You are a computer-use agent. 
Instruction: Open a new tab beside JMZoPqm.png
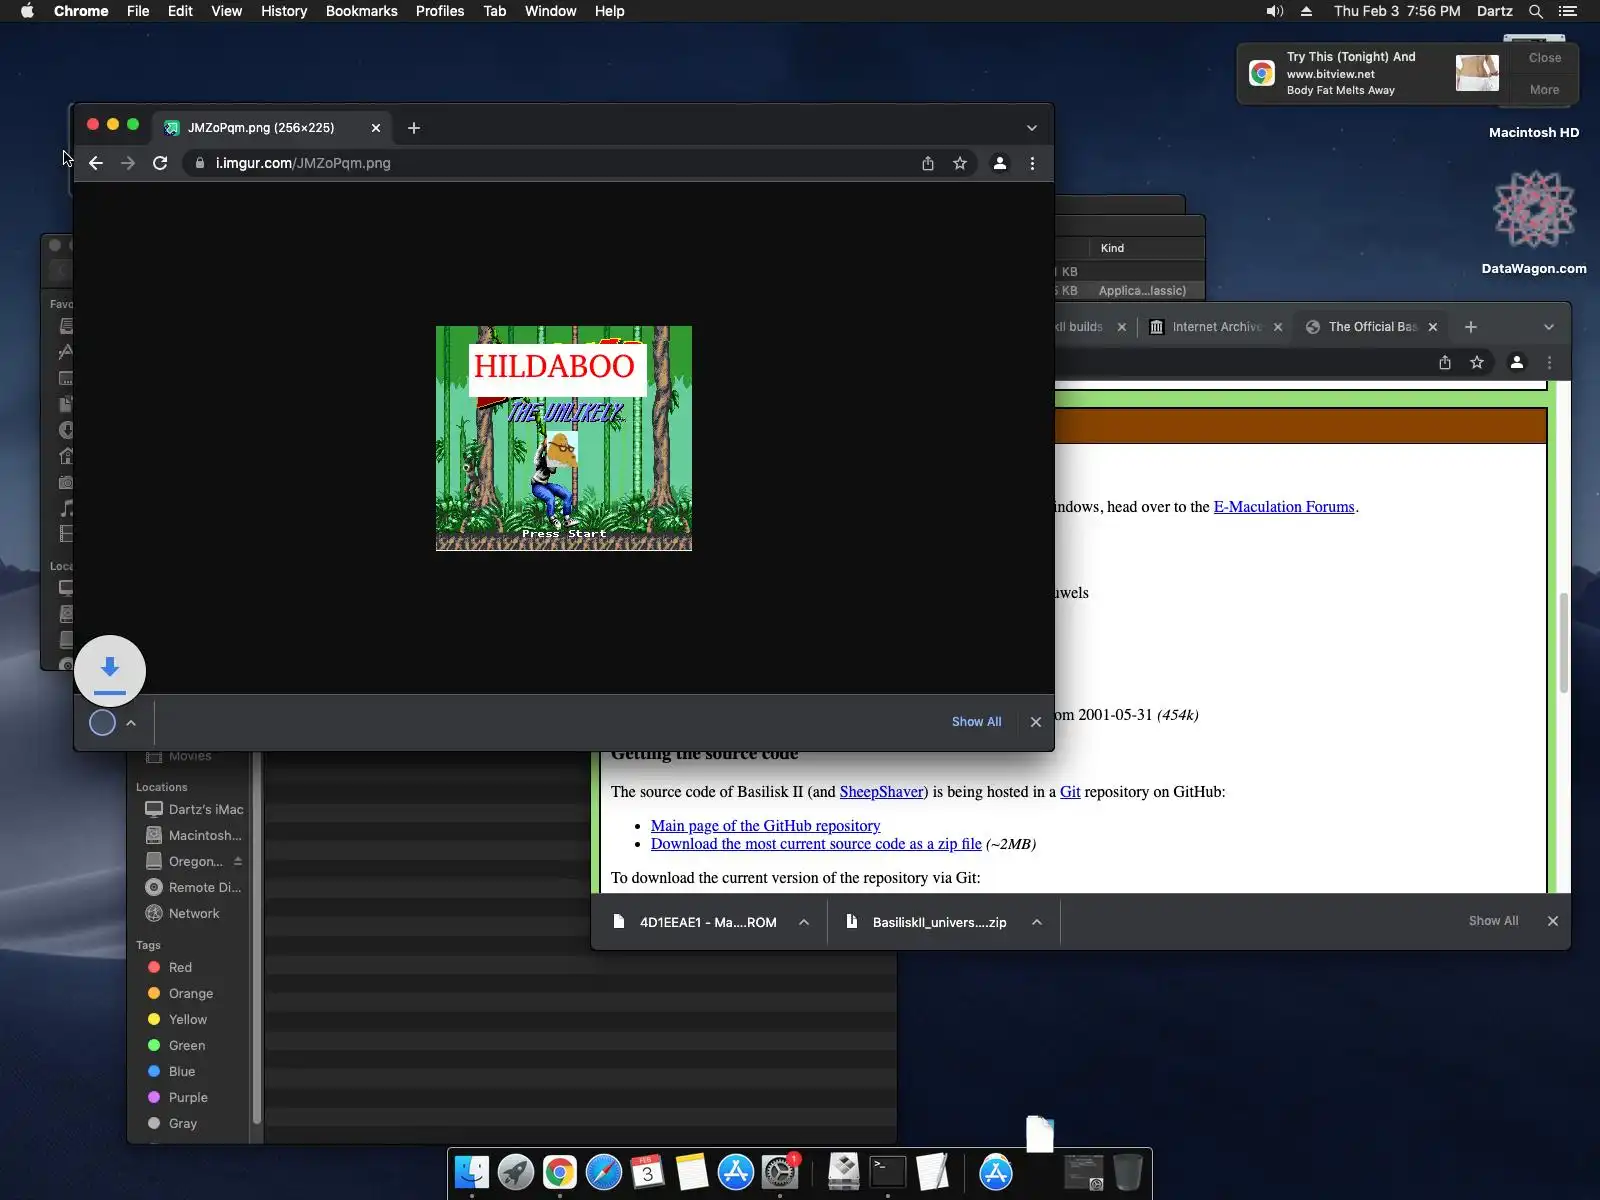coord(414,128)
